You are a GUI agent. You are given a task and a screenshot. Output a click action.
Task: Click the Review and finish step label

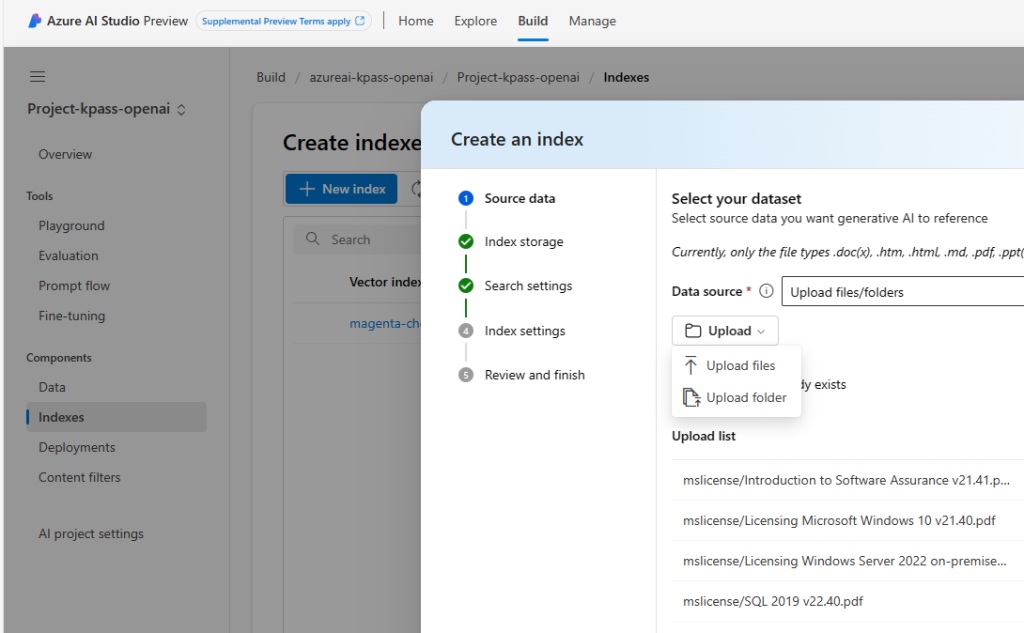click(535, 375)
